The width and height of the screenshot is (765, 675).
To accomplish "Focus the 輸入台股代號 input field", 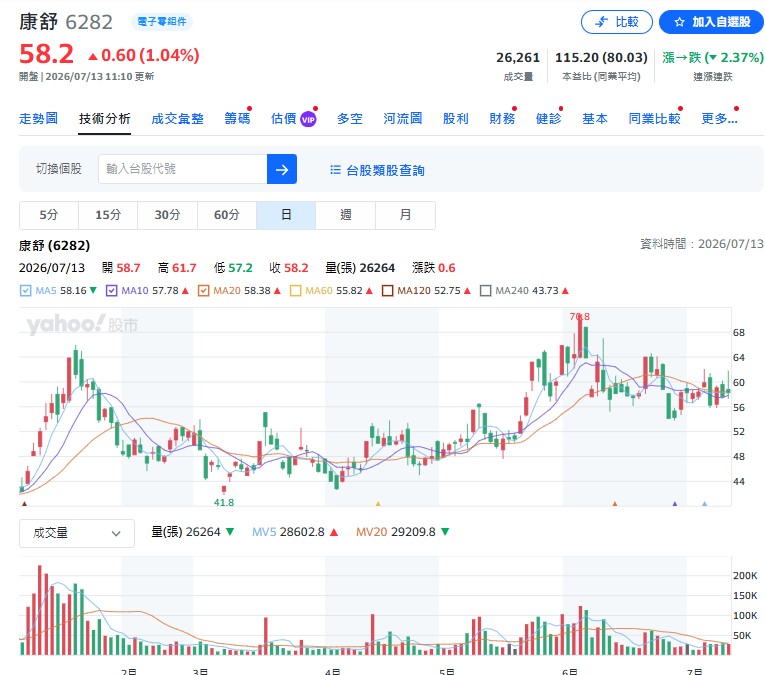I will (182, 169).
